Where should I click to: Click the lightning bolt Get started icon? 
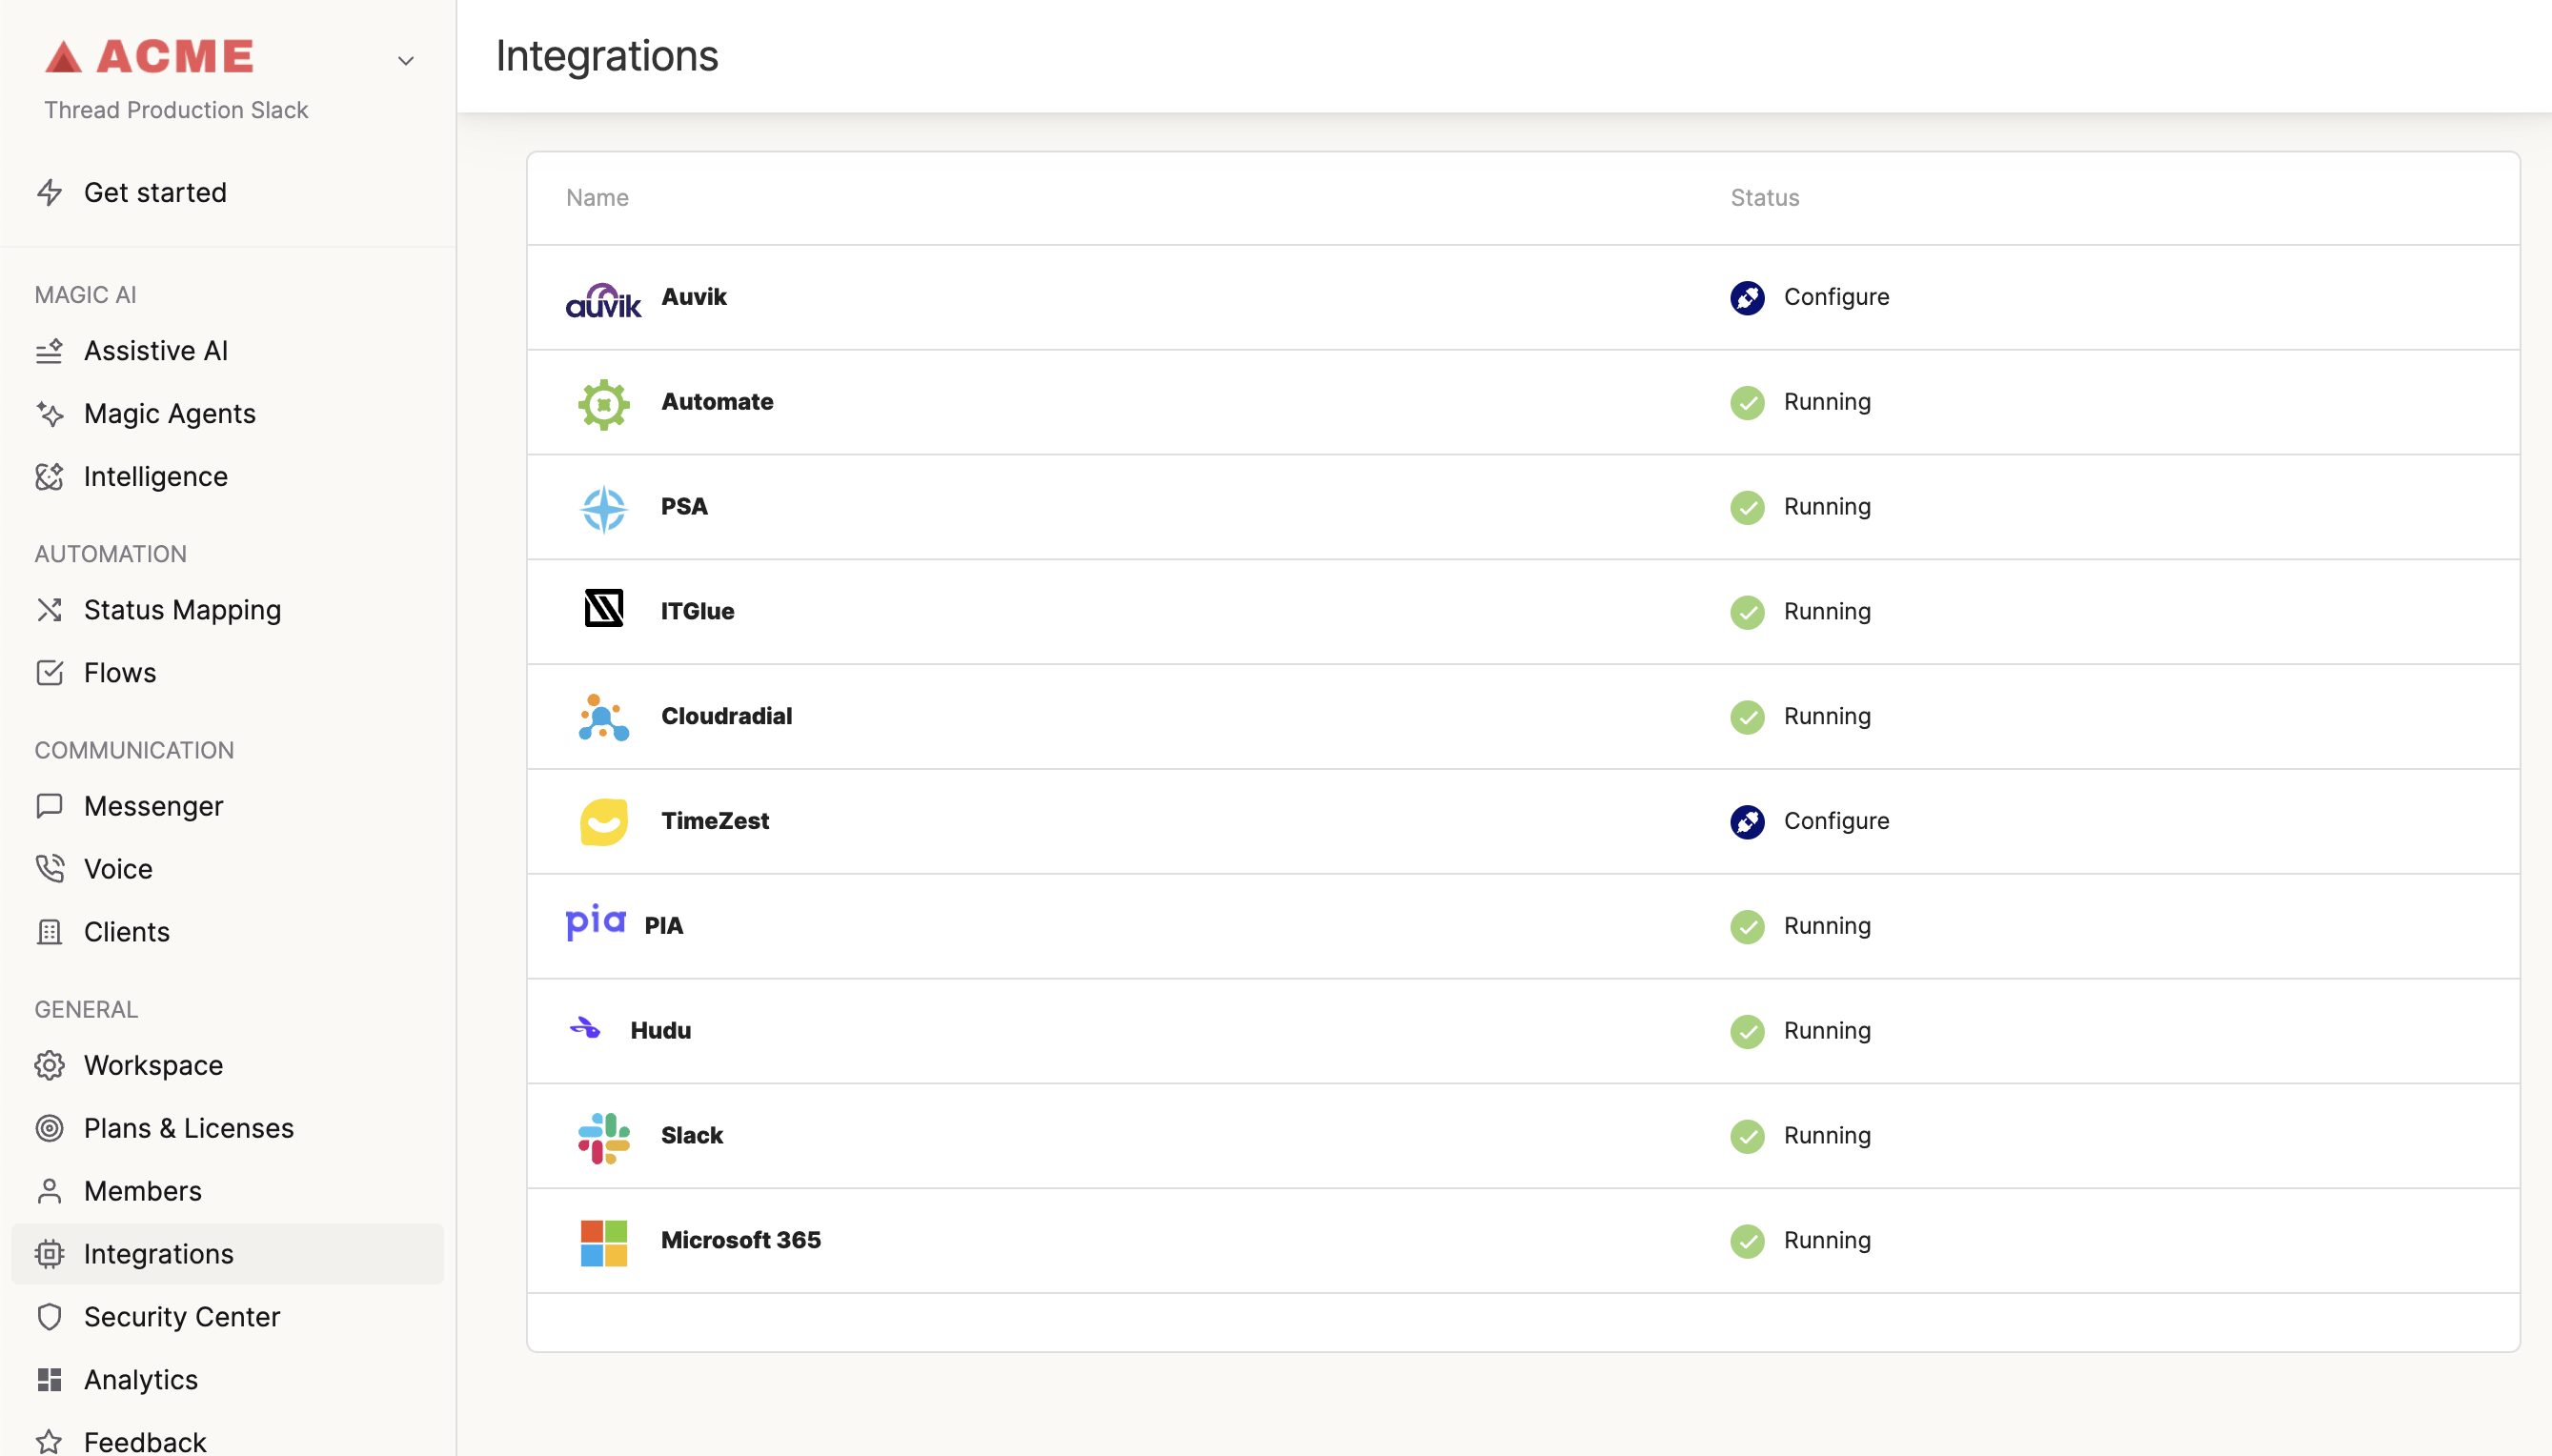point(50,192)
